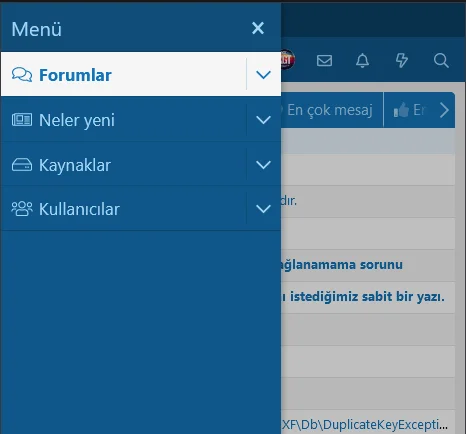Click the user avatar in header
The width and height of the screenshot is (466, 434).
[x=287, y=60]
